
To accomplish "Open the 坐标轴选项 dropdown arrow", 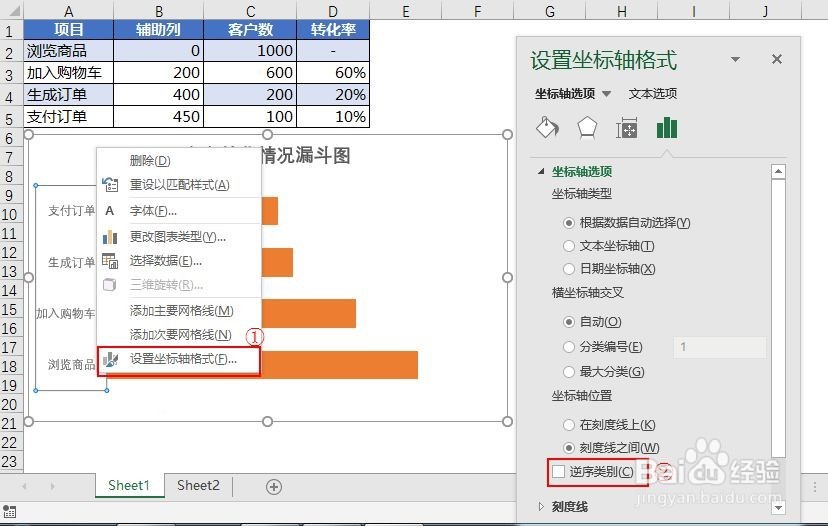I will [607, 94].
